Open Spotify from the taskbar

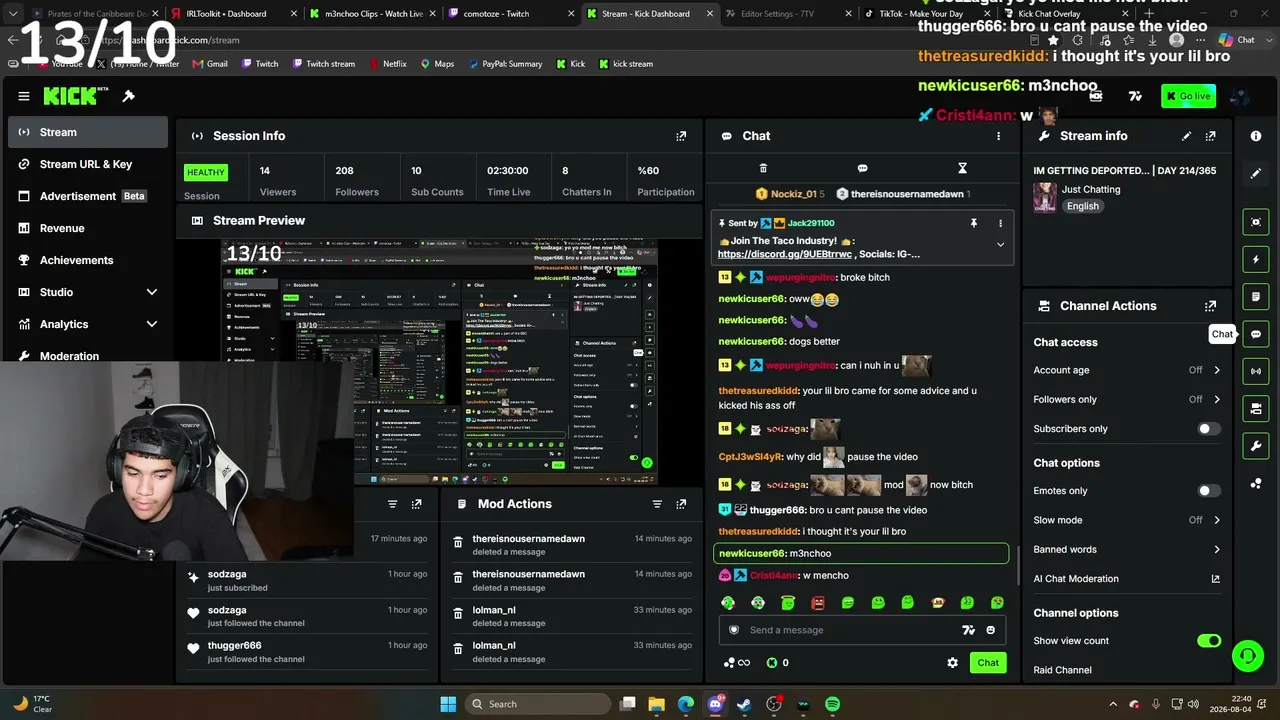pos(832,704)
